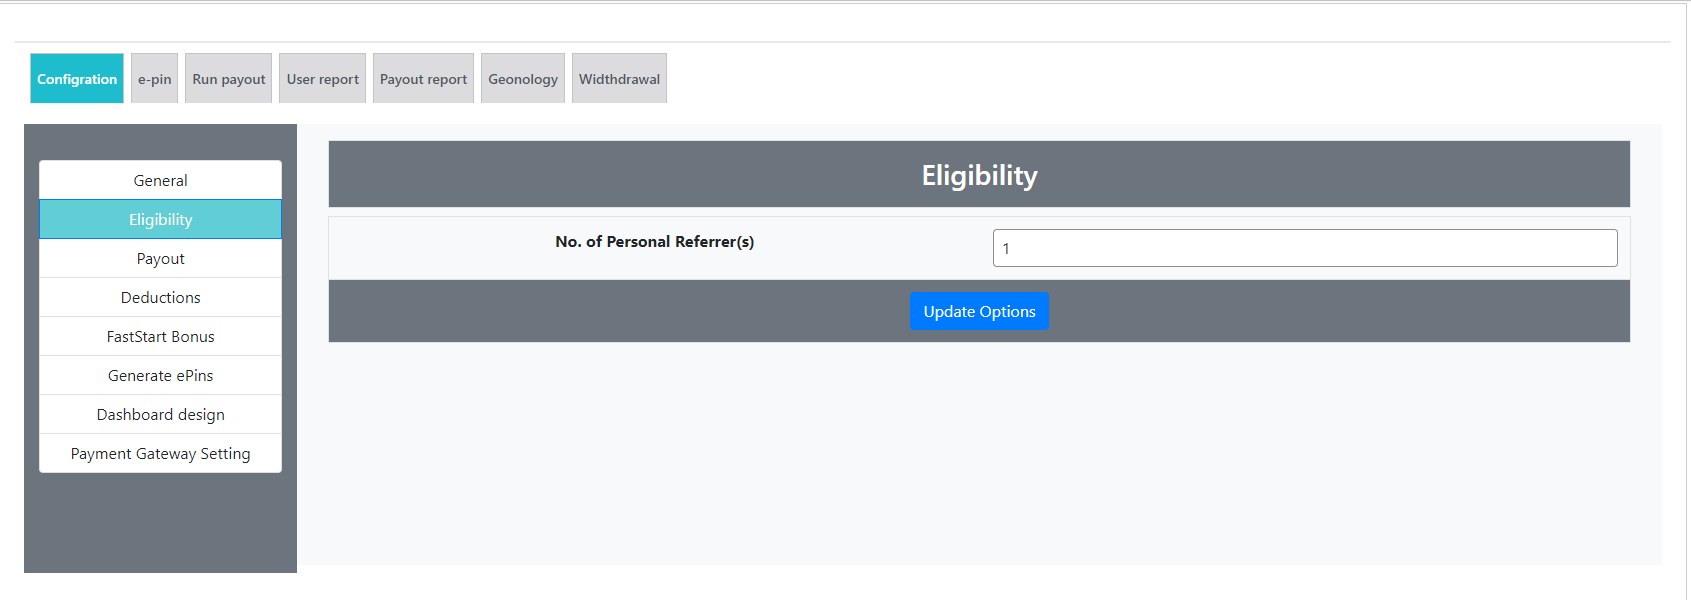Select Dashboard design in the sidebar
Viewport: 1691px width, 600px height.
(x=160, y=414)
